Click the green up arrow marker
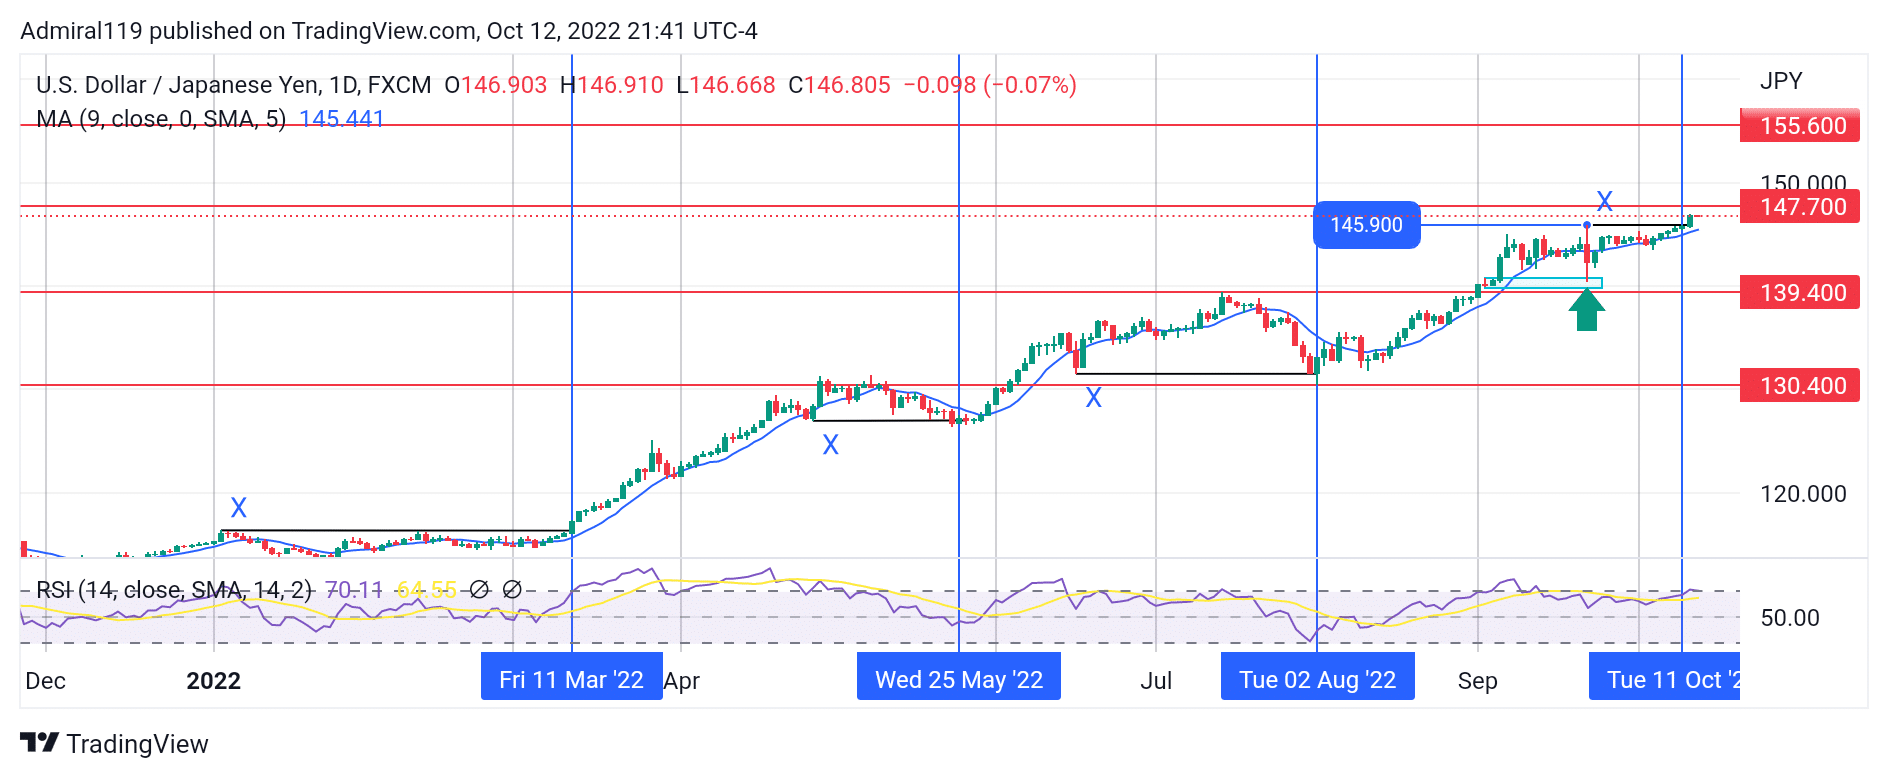Screen dimensions: 1888x778 click(1587, 309)
